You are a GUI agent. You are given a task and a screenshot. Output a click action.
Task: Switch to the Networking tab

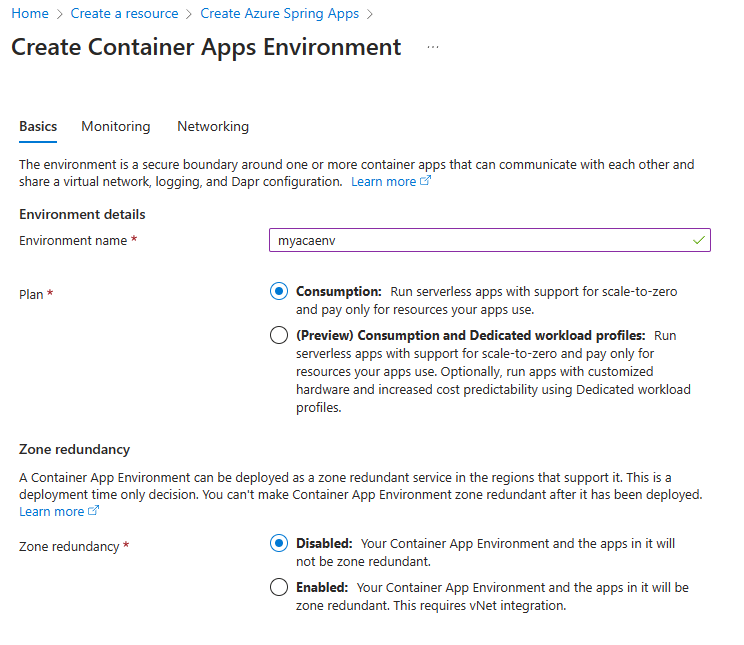213,126
